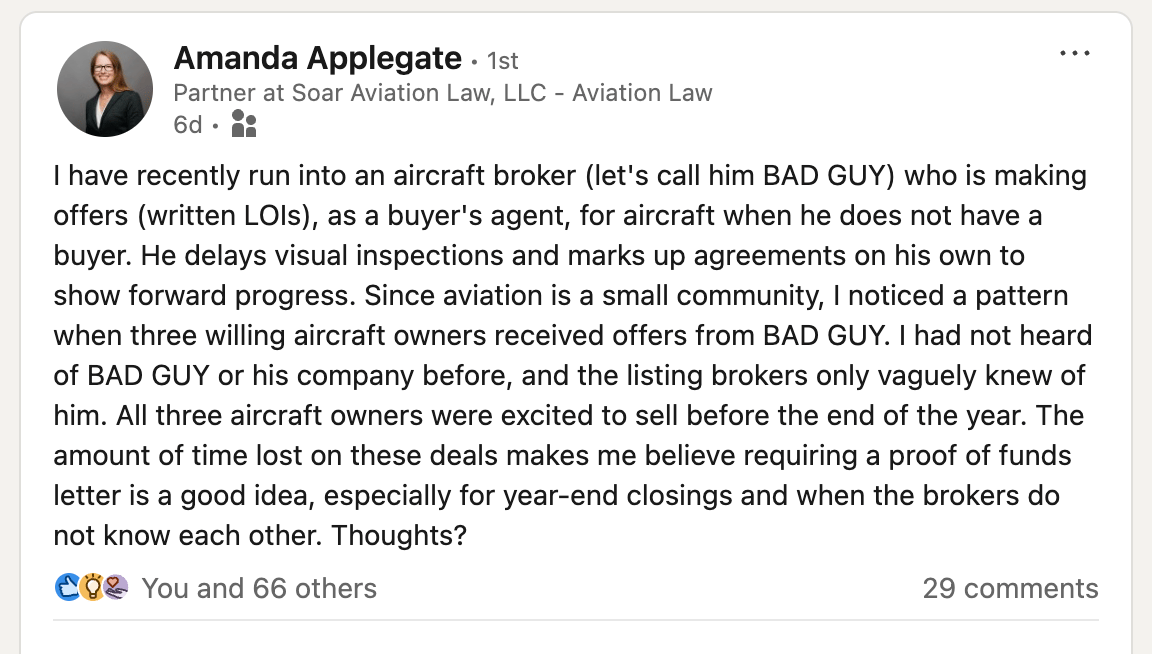Click the "1st" connection degree label
The width and height of the screenshot is (1152, 654).
point(502,61)
